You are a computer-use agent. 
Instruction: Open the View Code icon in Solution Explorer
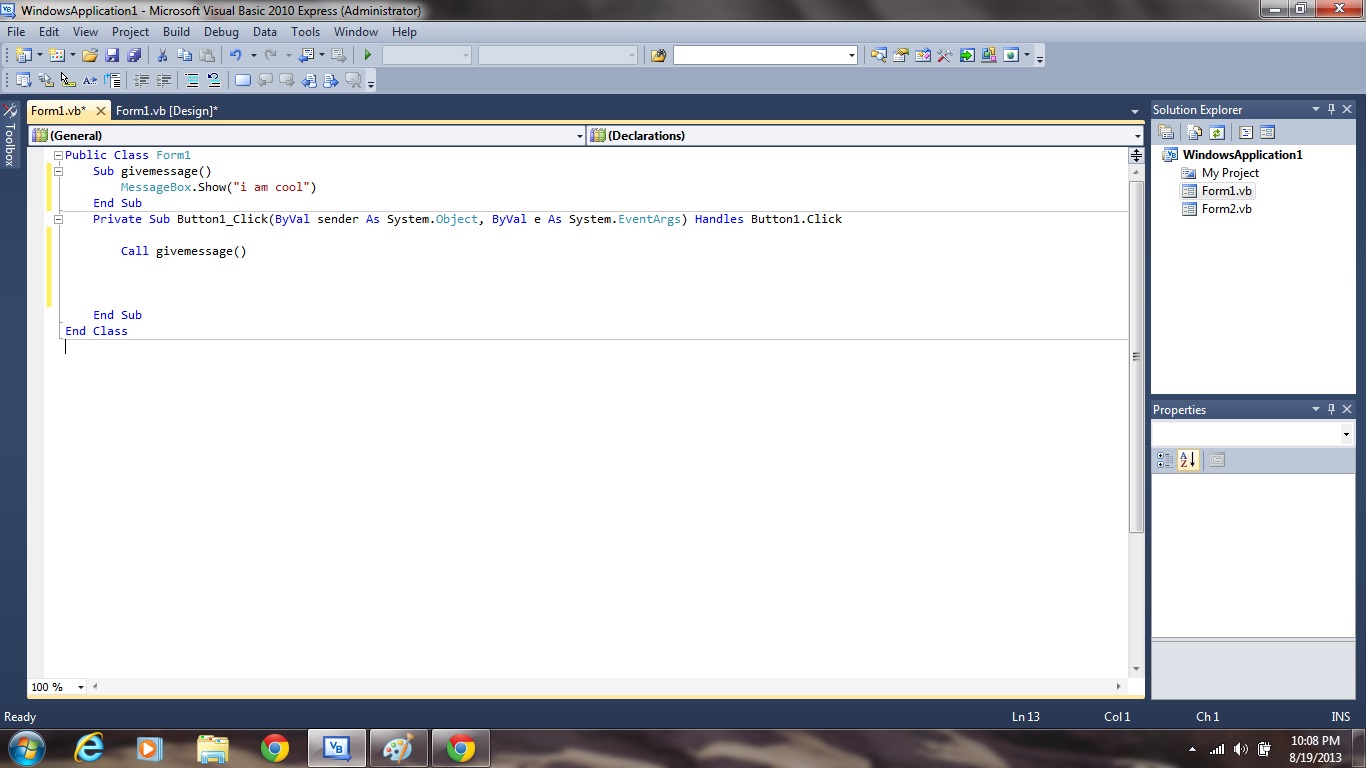(x=1245, y=131)
